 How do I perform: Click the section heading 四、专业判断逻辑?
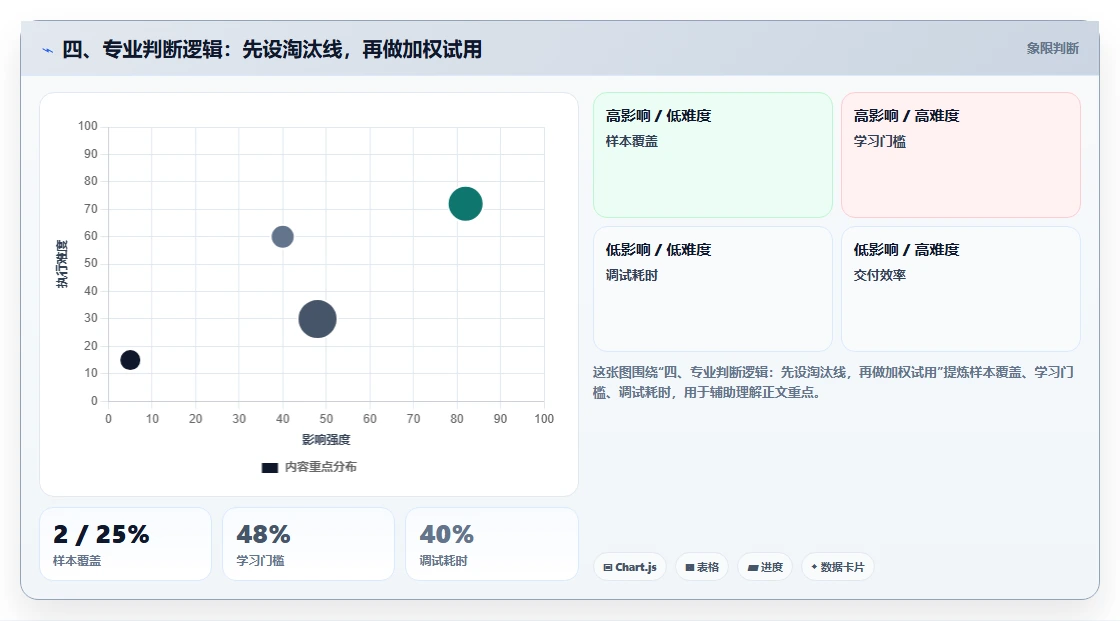coord(271,49)
